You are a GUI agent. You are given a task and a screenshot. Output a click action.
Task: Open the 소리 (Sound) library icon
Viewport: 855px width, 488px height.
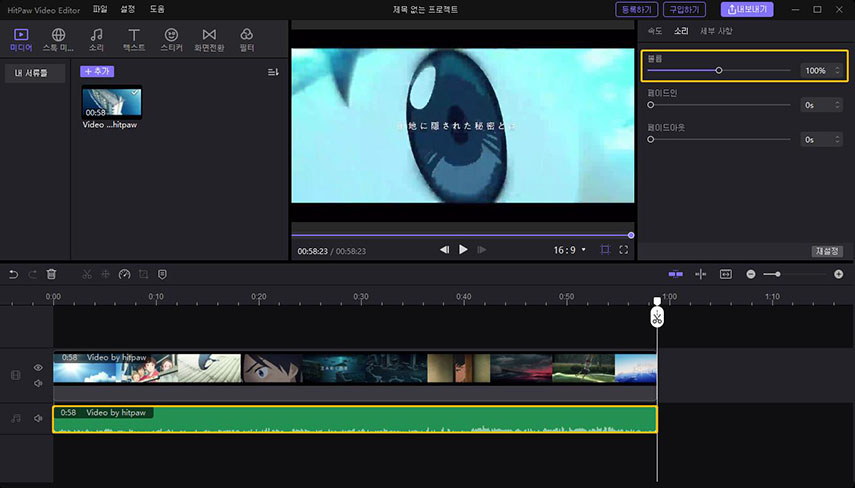pos(96,40)
